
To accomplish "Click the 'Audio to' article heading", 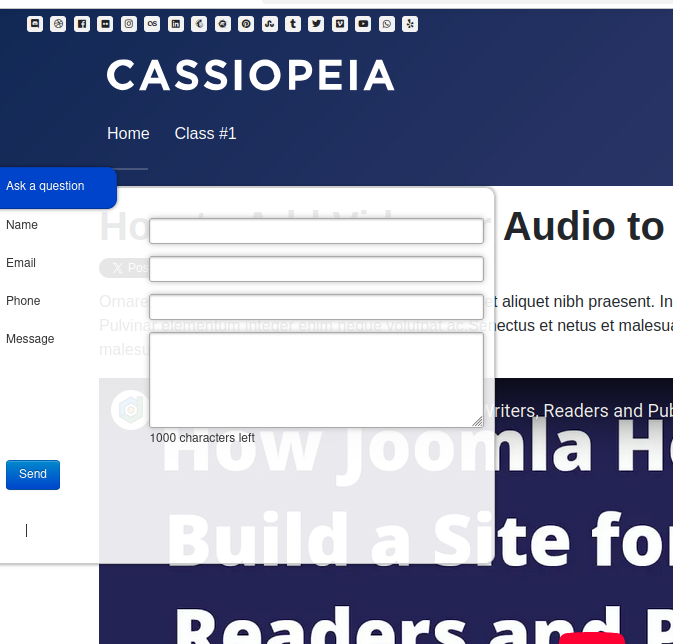I will click(584, 226).
